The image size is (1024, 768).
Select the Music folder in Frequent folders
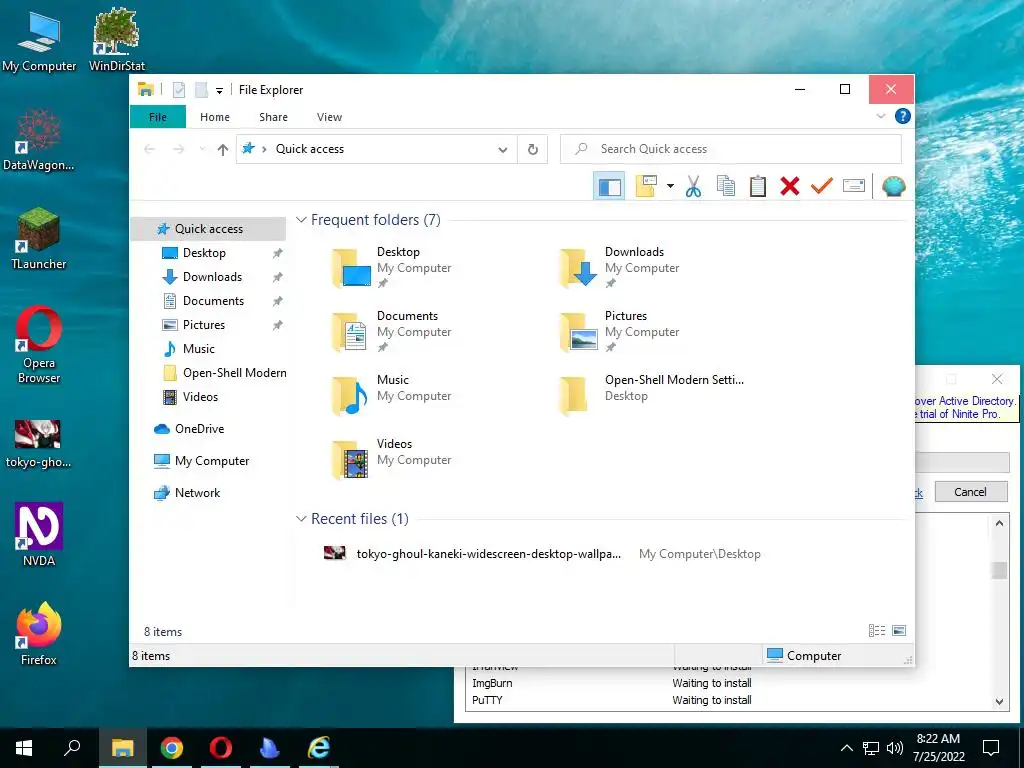[392, 396]
